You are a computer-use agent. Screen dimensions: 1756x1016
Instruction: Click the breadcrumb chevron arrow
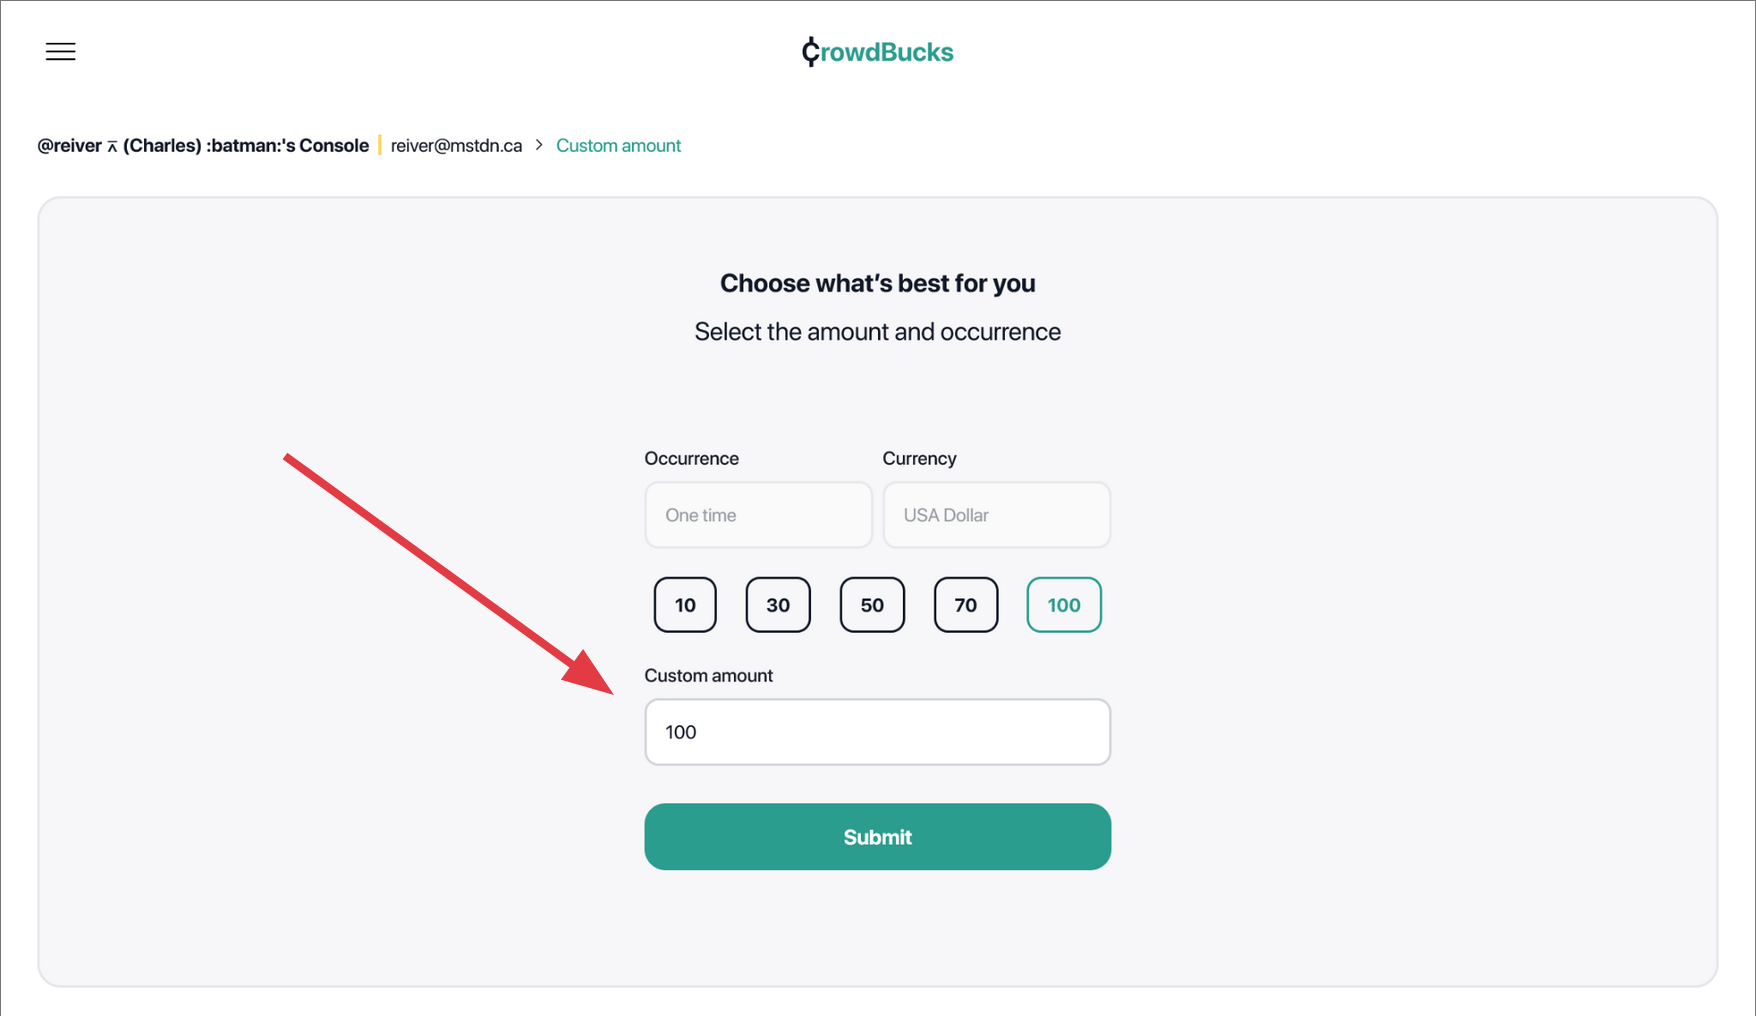click(x=539, y=145)
